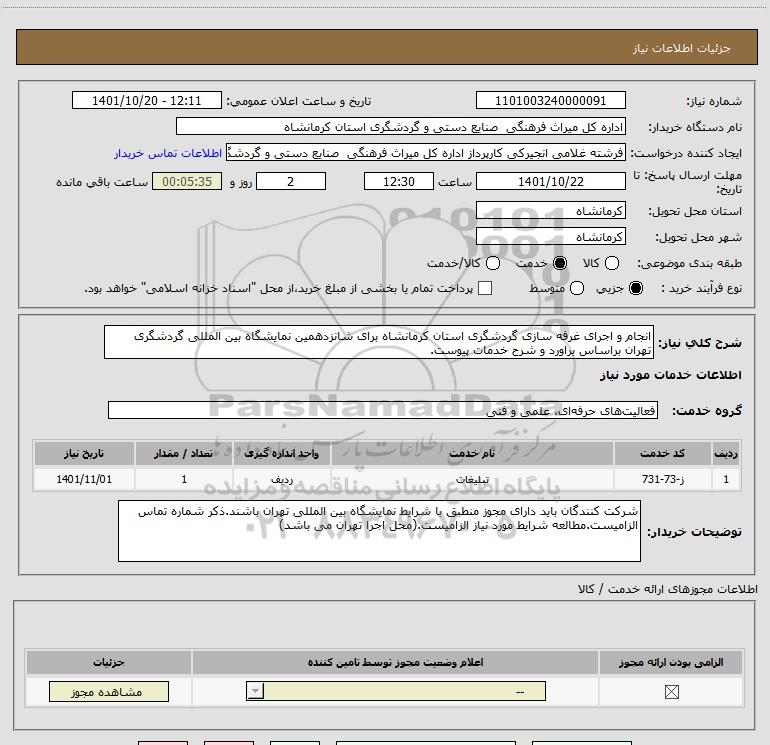Click the unit cell ردیف in the table row

[281, 479]
